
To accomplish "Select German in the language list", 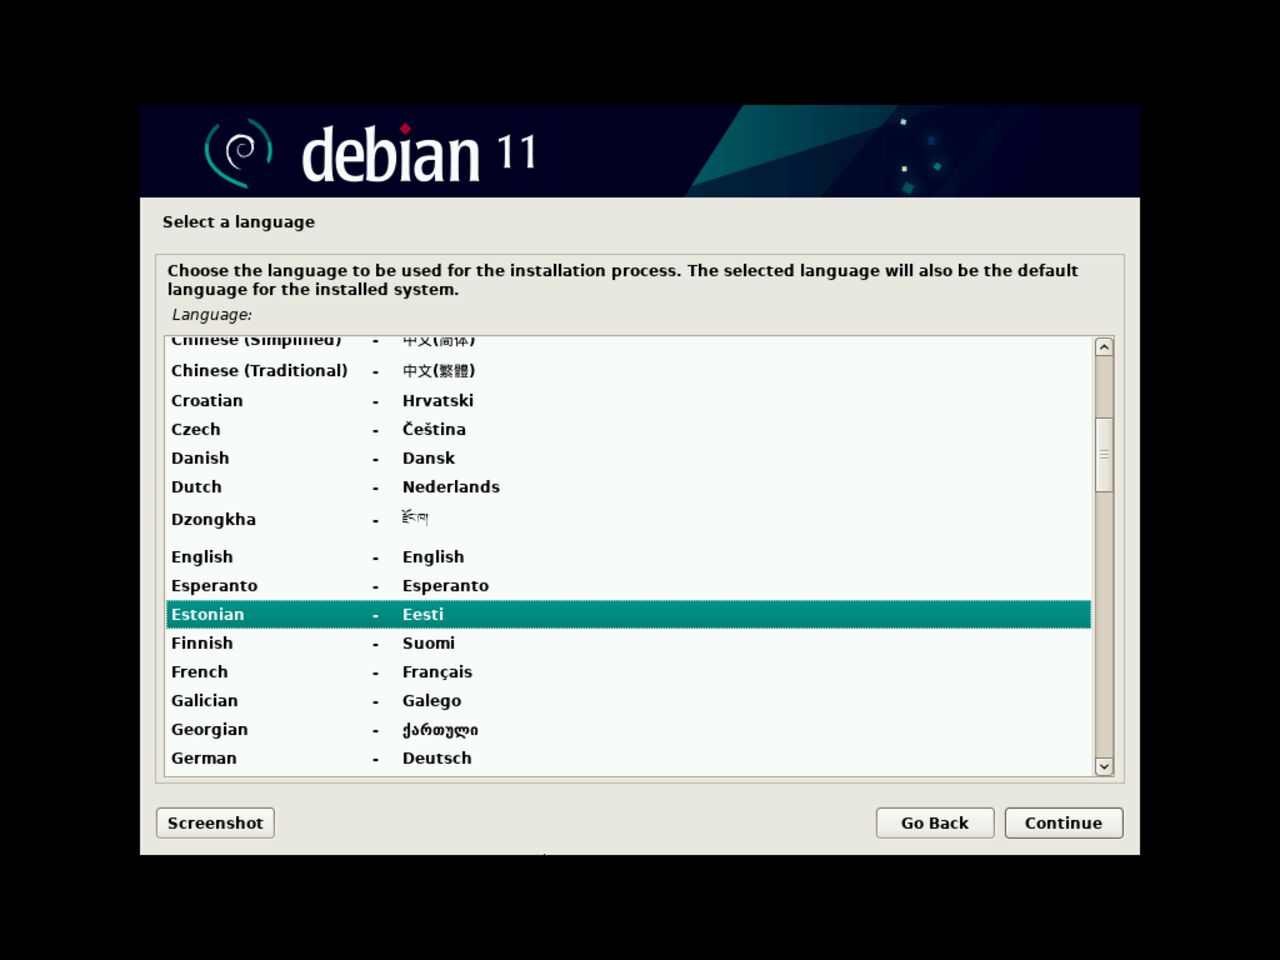I will 628,758.
